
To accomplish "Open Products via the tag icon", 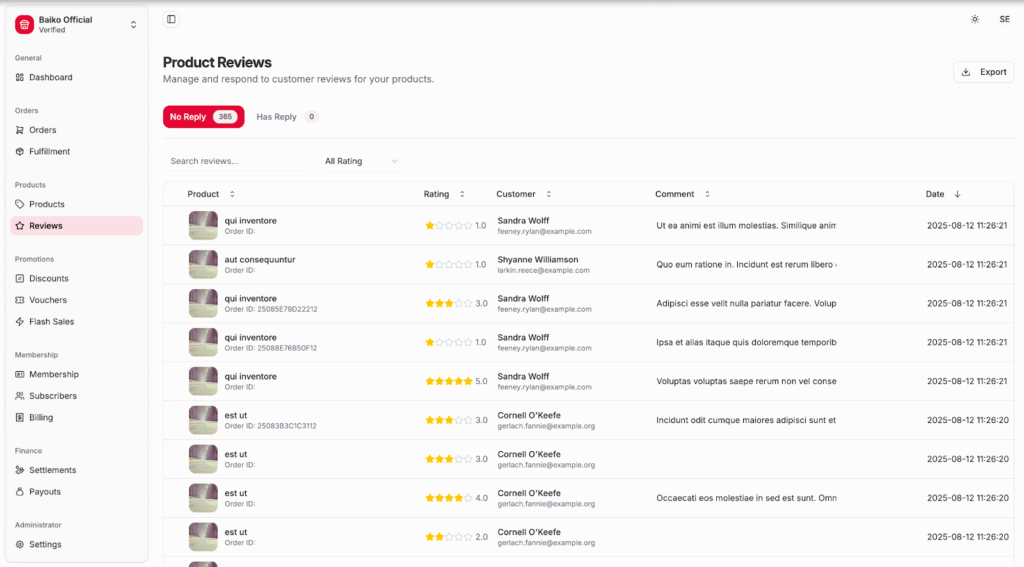I will (20, 204).
